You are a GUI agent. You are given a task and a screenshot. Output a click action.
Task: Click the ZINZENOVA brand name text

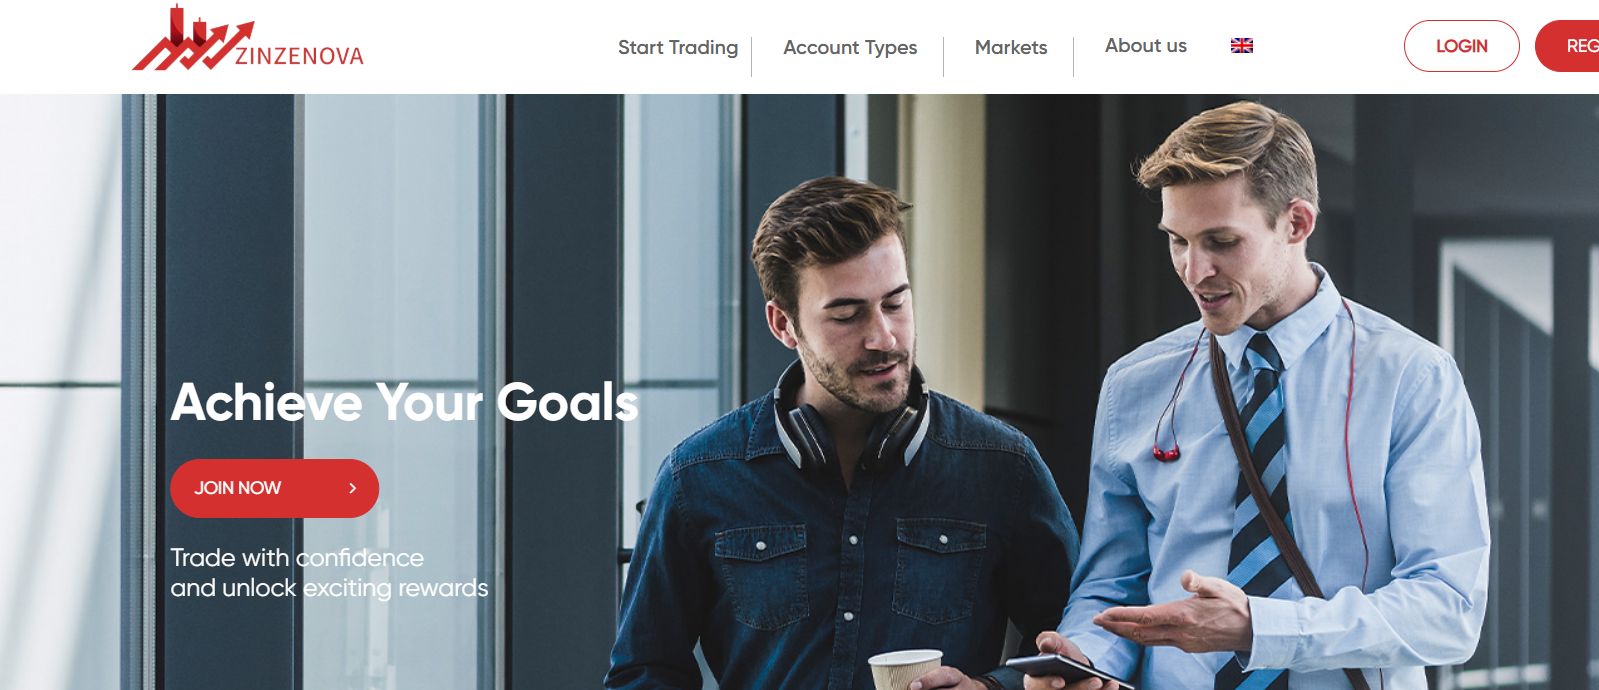point(299,56)
